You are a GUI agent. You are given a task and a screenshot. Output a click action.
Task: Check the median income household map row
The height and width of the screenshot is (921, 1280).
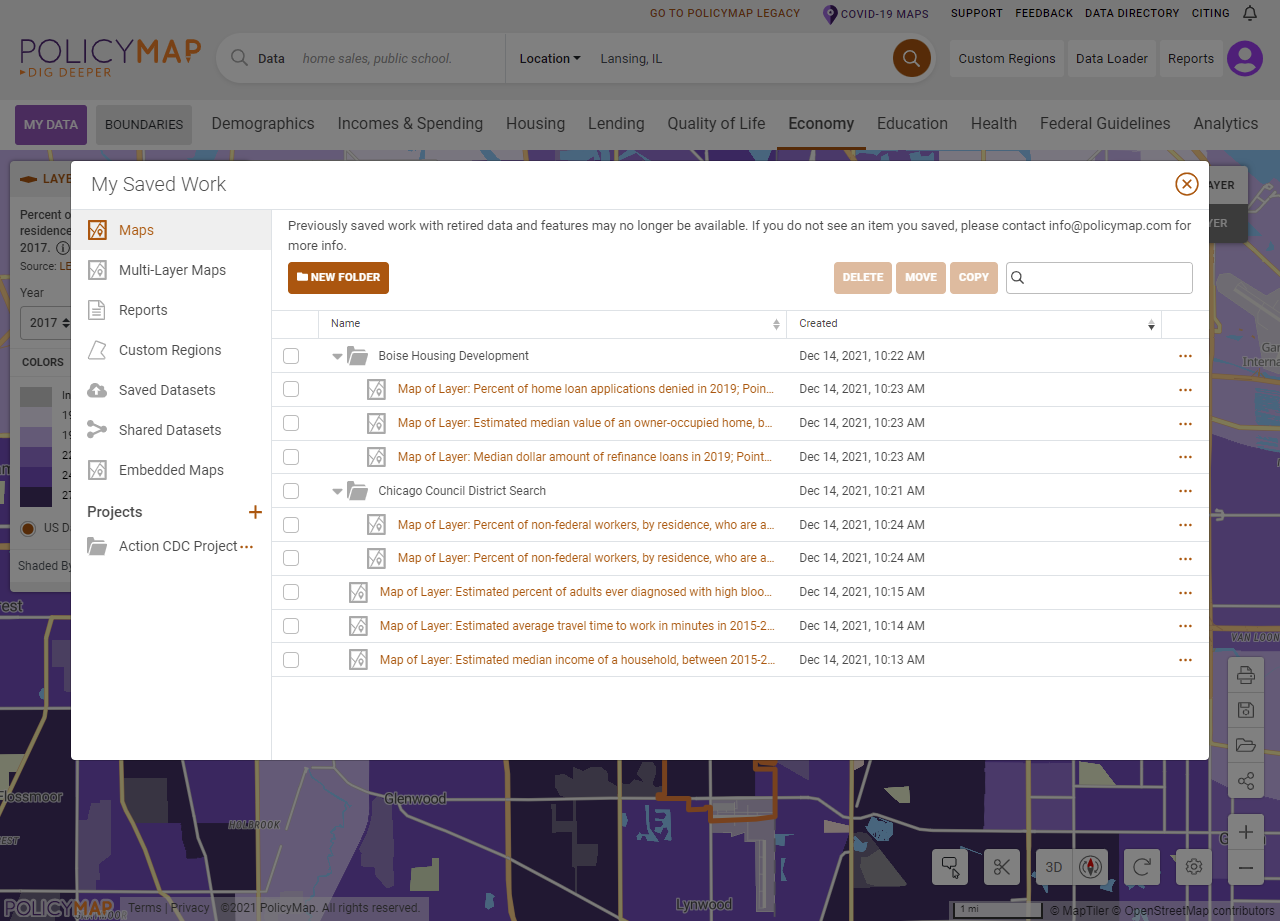coord(291,660)
